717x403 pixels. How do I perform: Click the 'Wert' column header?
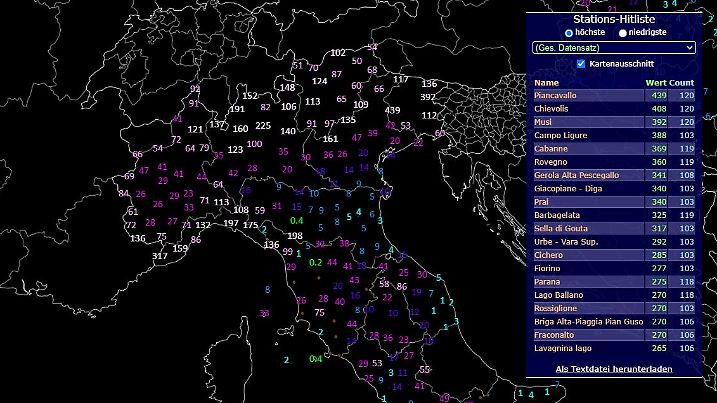pos(655,83)
